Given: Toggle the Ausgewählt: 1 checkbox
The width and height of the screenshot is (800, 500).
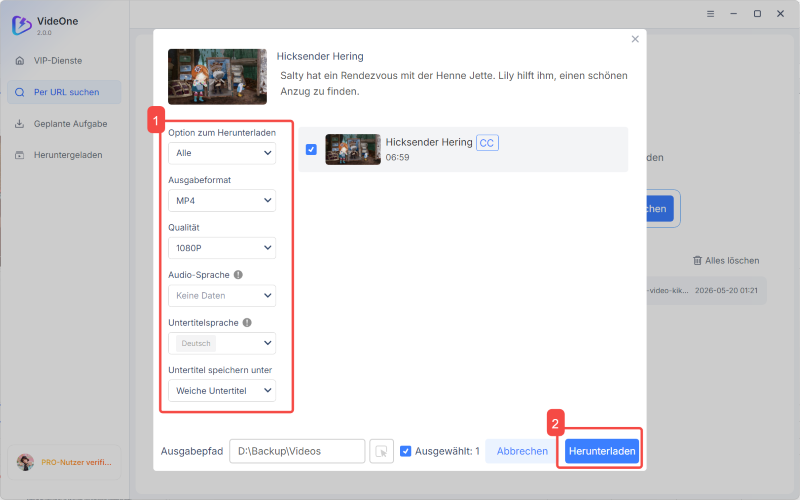Looking at the screenshot, I should click(x=406, y=451).
